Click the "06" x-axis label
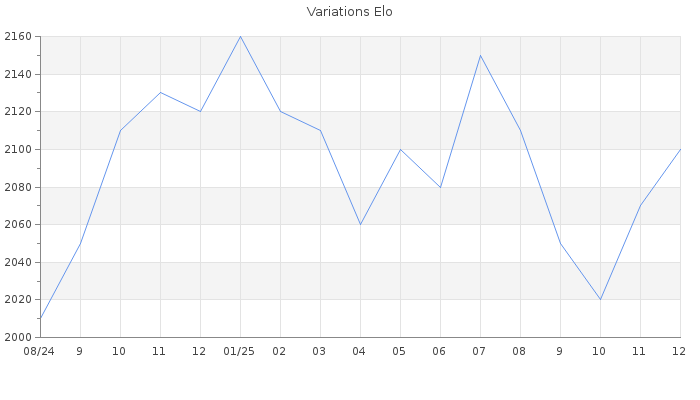 pyautogui.click(x=440, y=352)
